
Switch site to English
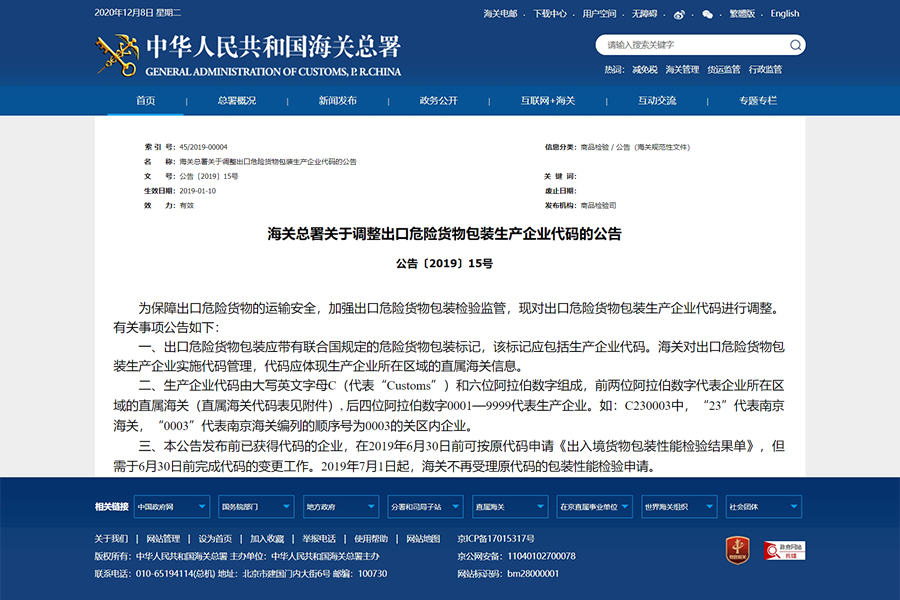[x=785, y=14]
